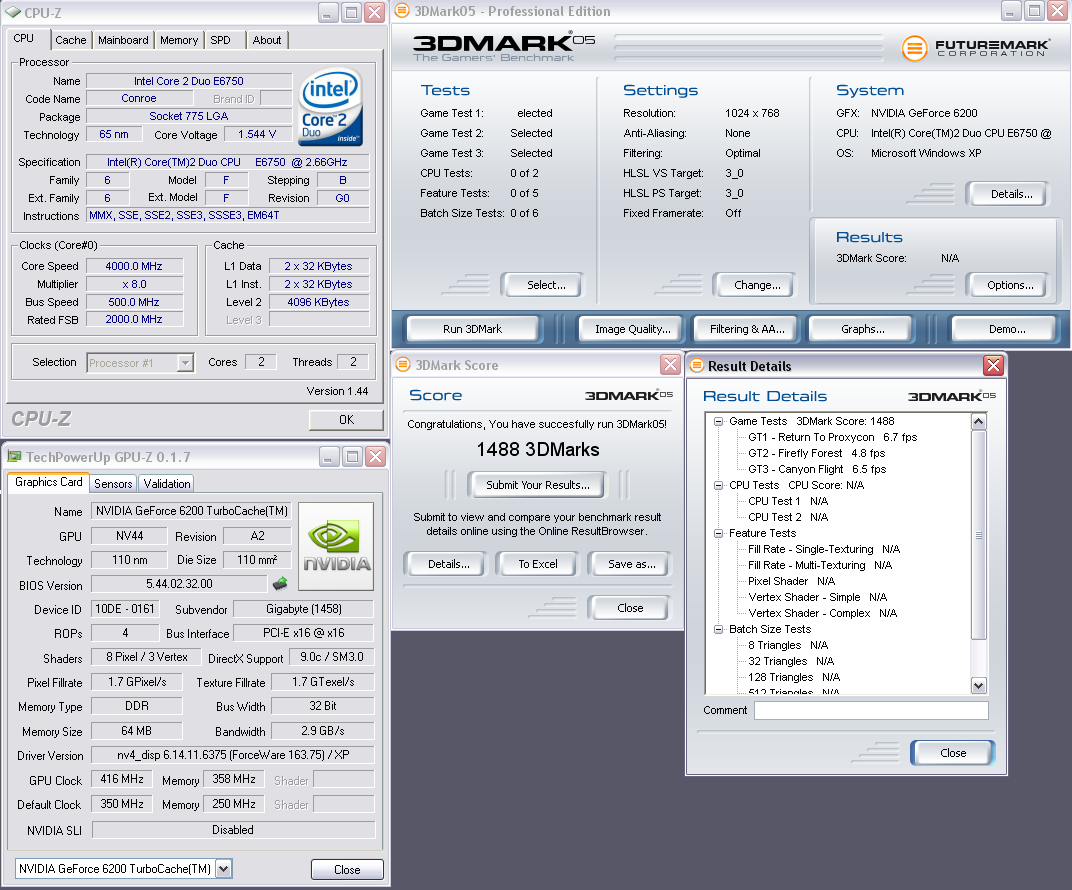
Task: Switch to the Sensors tab in GPU-Z
Action: pyautogui.click(x=113, y=483)
